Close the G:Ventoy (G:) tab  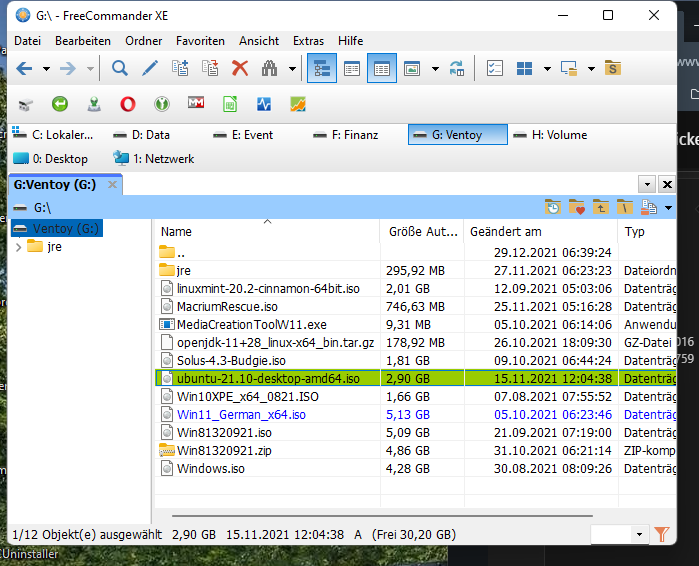click(x=112, y=185)
